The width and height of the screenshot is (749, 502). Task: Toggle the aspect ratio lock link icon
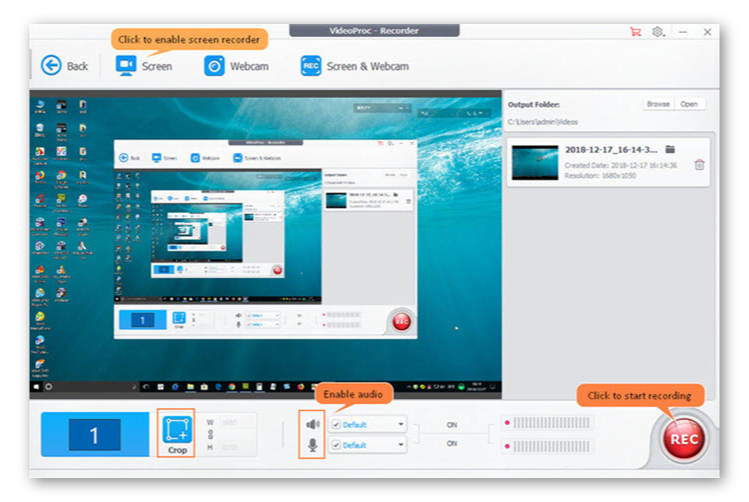pos(210,435)
